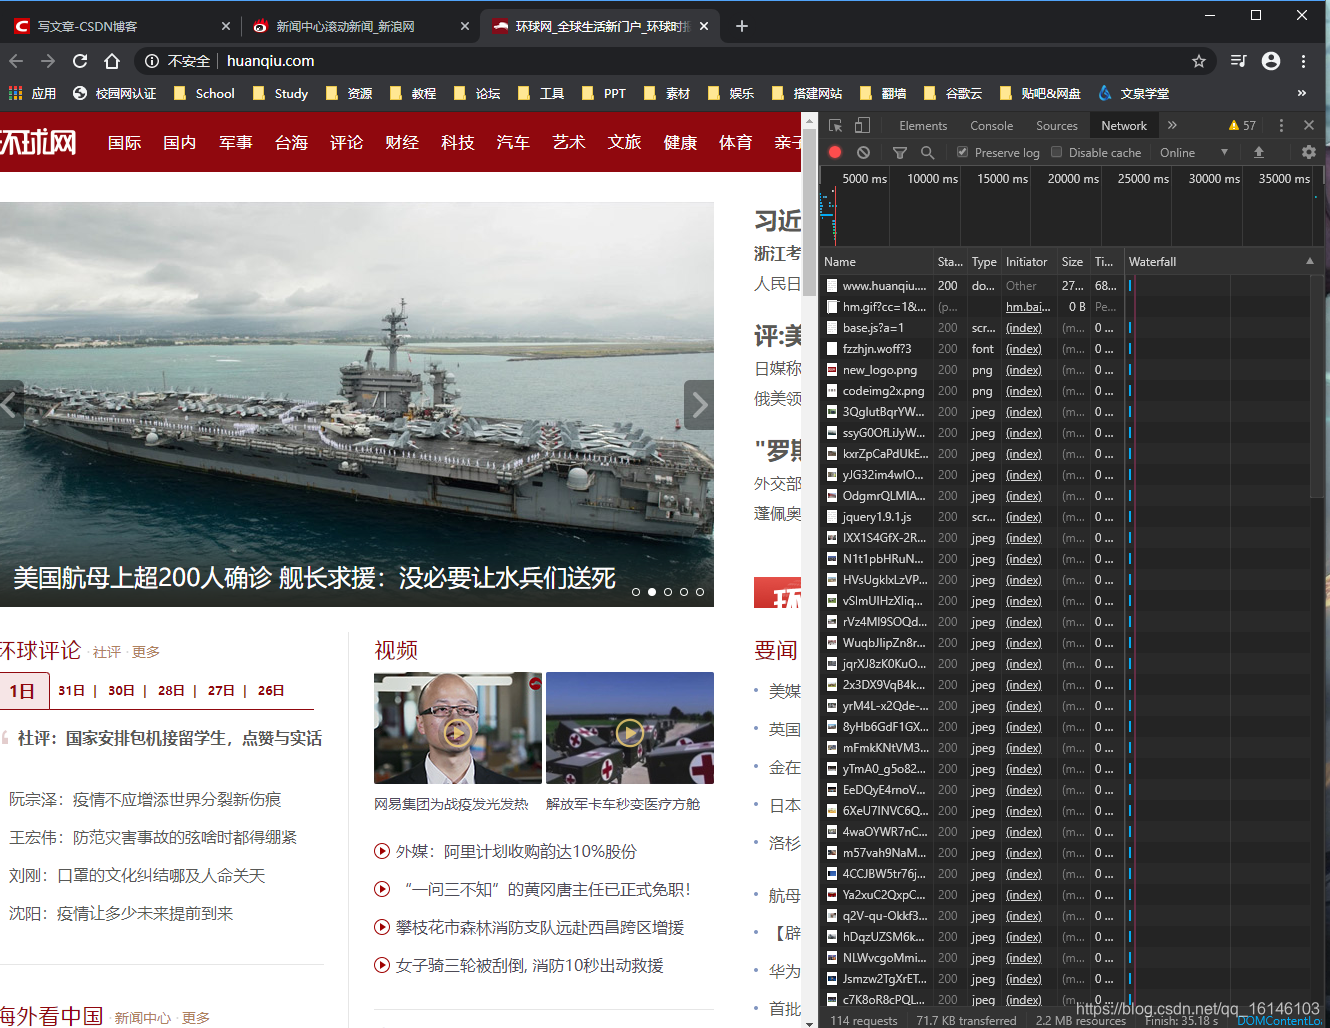The height and width of the screenshot is (1028, 1330).
Task: Show next carousel slide arrow
Action: point(699,405)
